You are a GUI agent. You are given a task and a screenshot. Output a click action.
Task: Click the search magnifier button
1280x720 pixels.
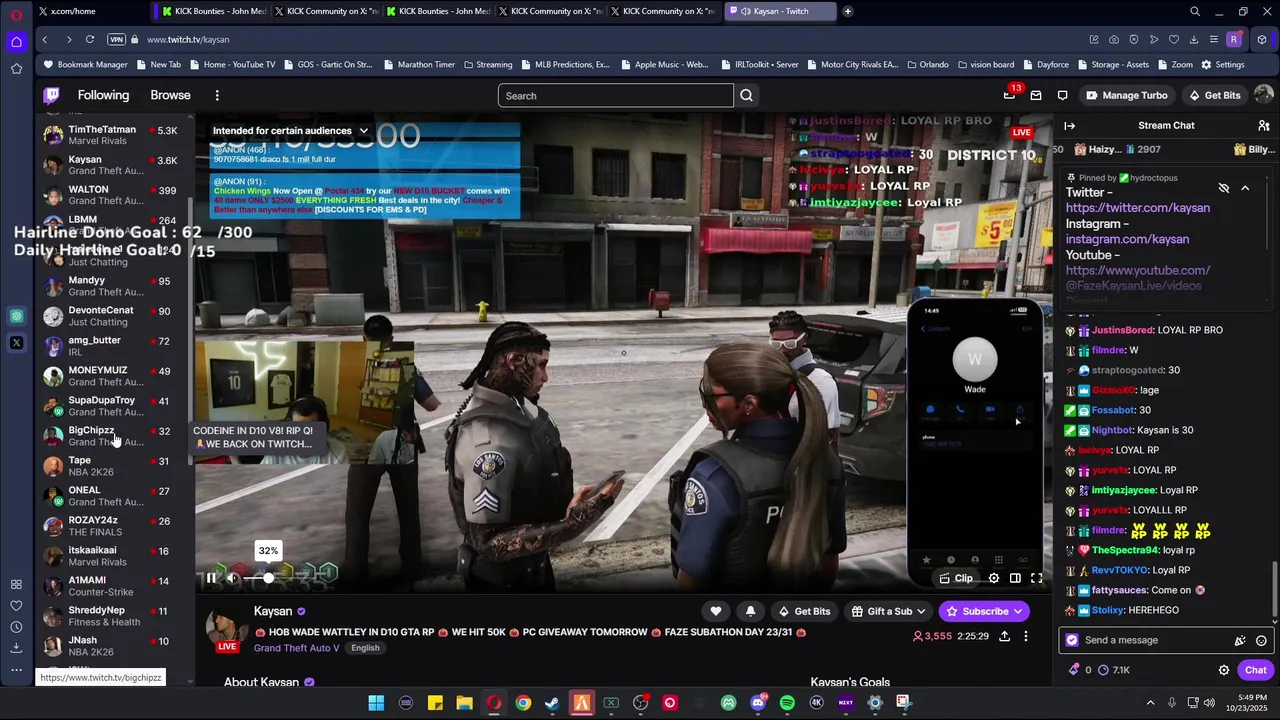(746, 96)
